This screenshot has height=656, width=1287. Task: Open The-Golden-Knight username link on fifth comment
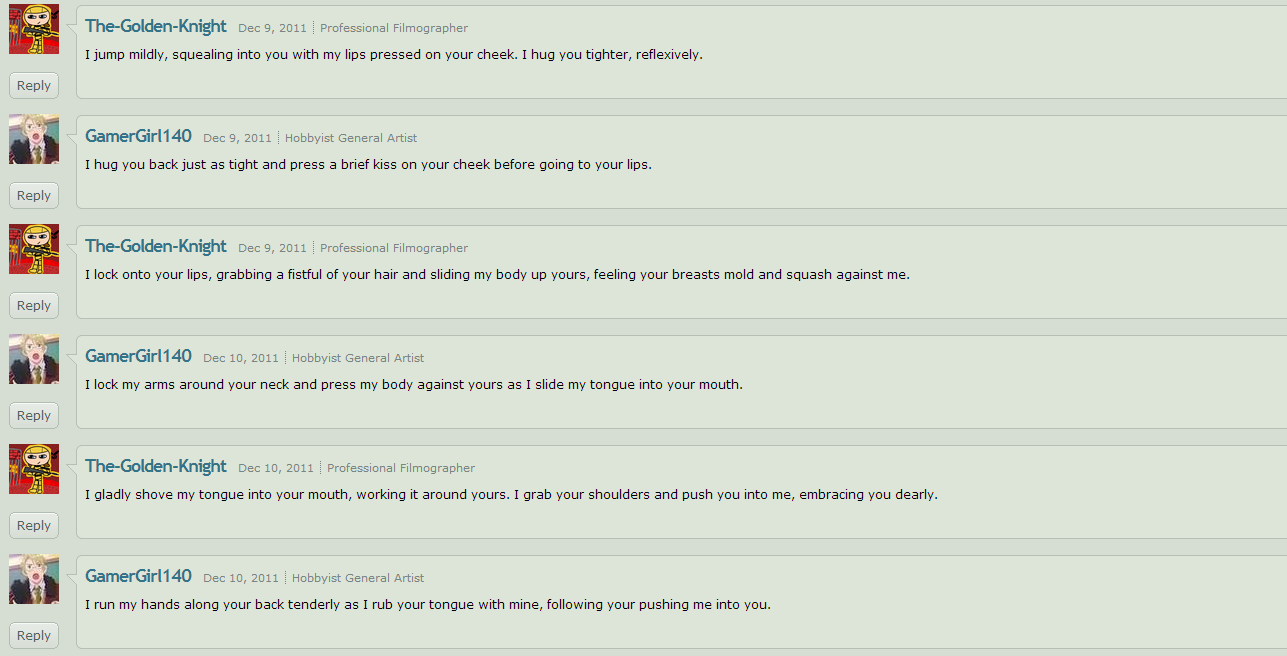coord(156,466)
